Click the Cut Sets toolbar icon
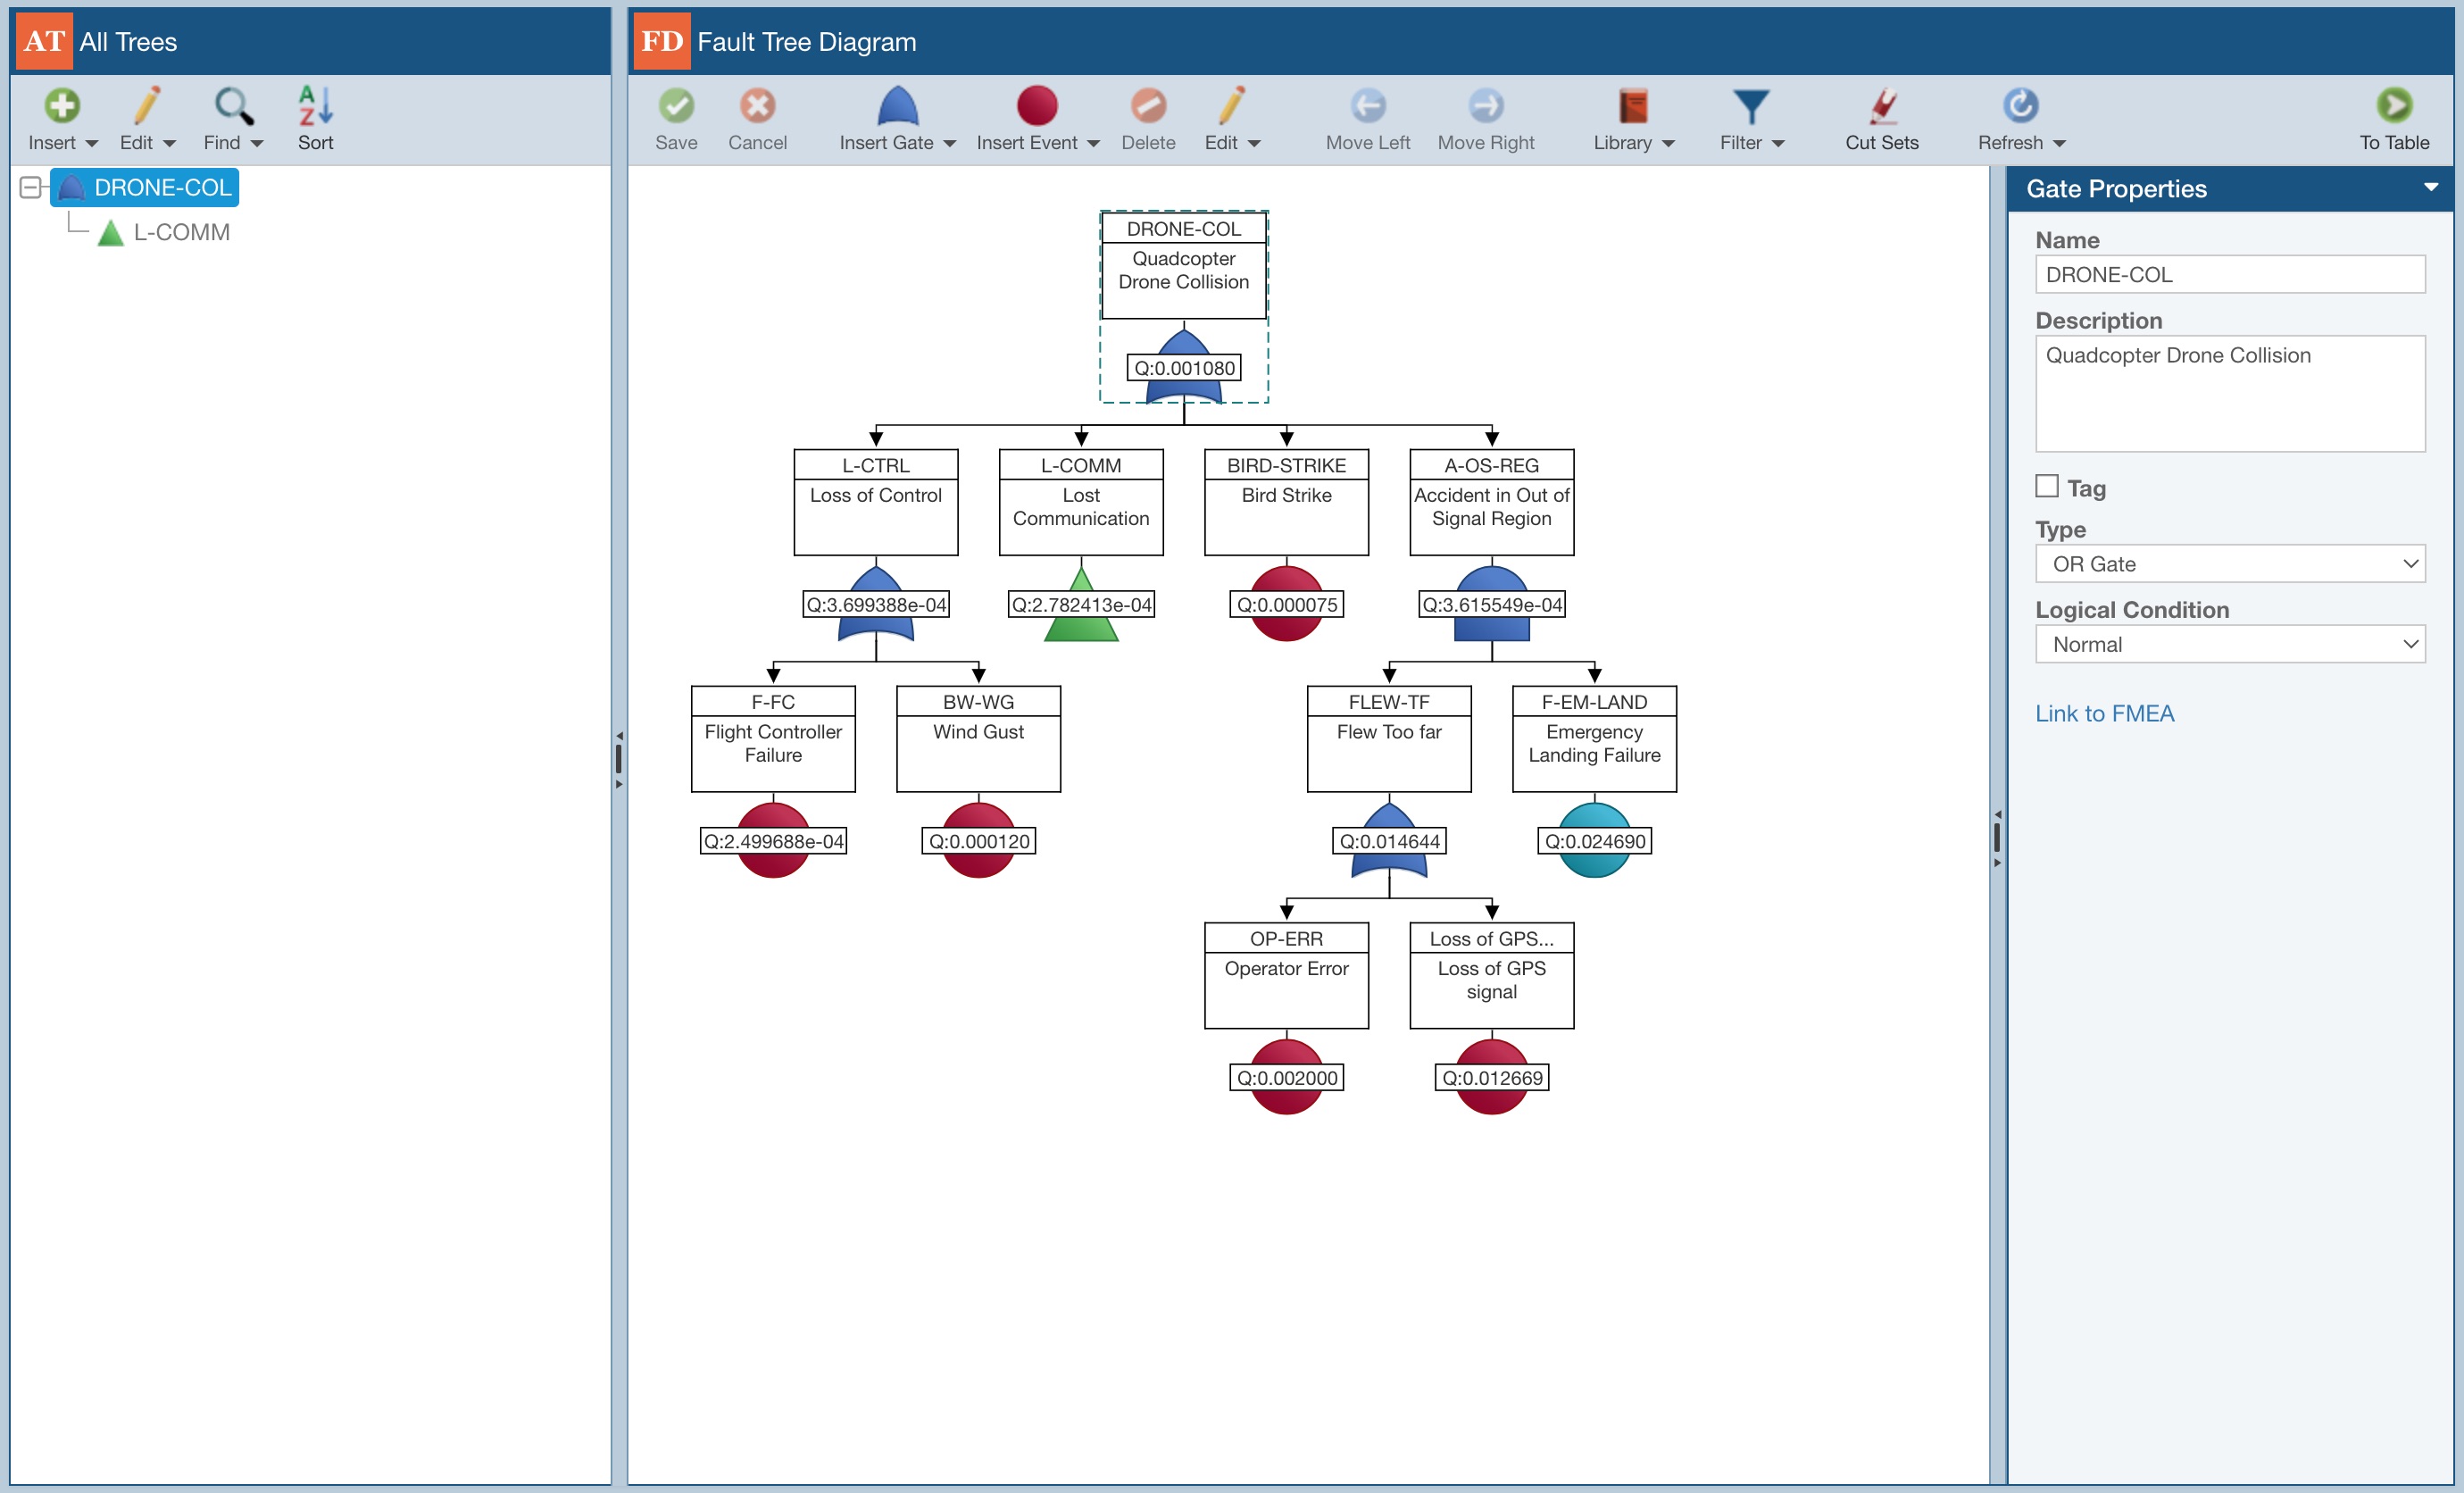Viewport: 2464px width, 1493px height. [x=1881, y=107]
